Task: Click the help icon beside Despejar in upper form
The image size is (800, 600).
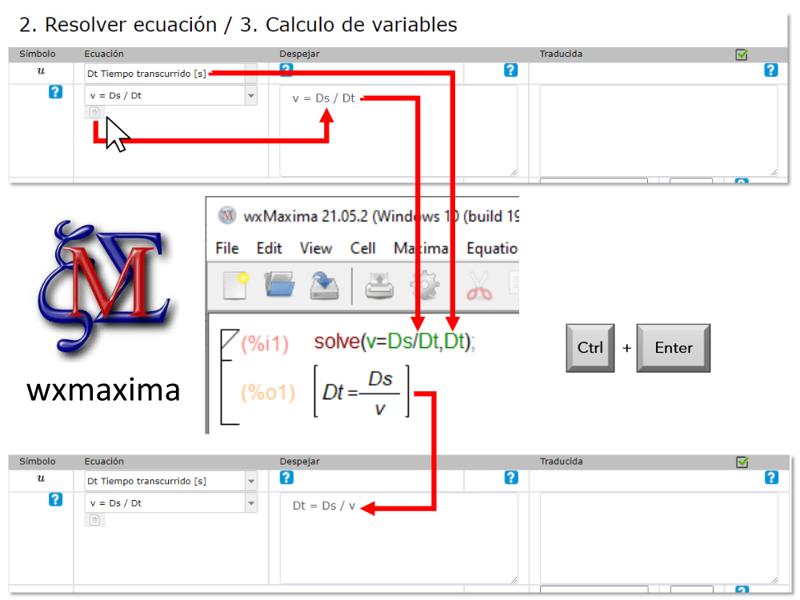Action: click(x=286, y=69)
